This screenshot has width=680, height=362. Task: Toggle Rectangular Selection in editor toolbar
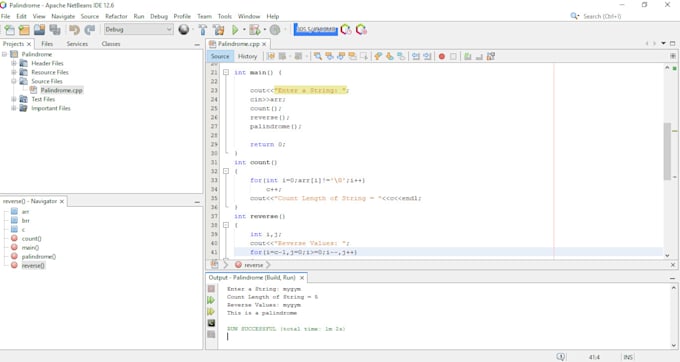coord(363,56)
